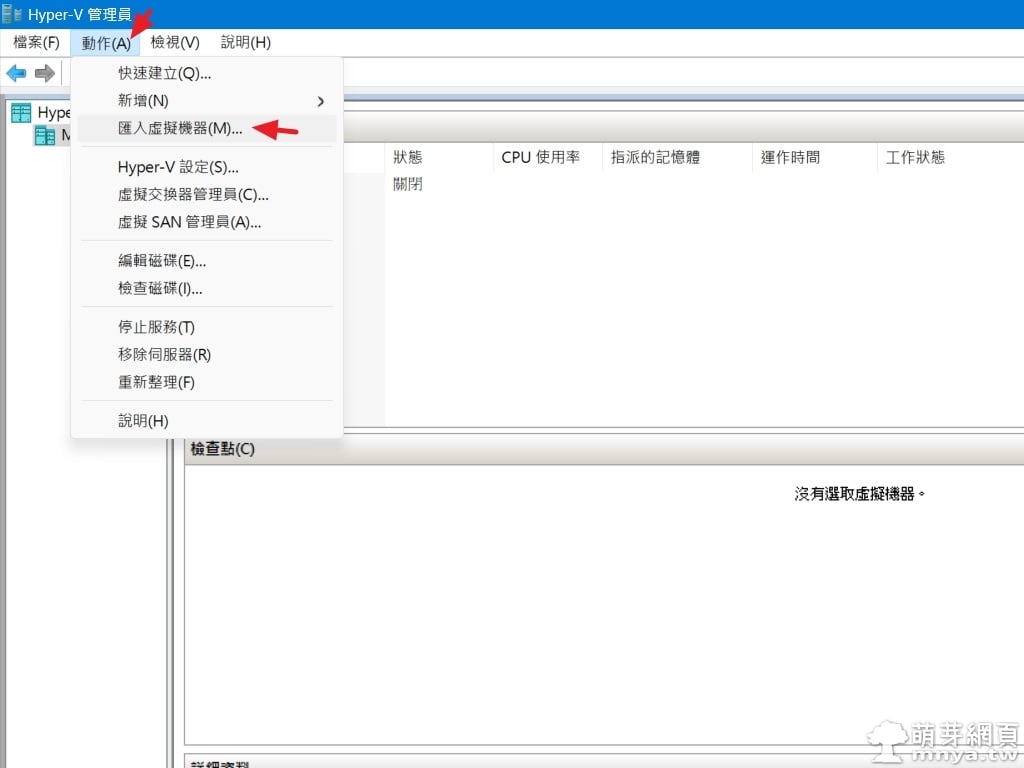Choose 停止服務(T) in the menu

(x=156, y=327)
